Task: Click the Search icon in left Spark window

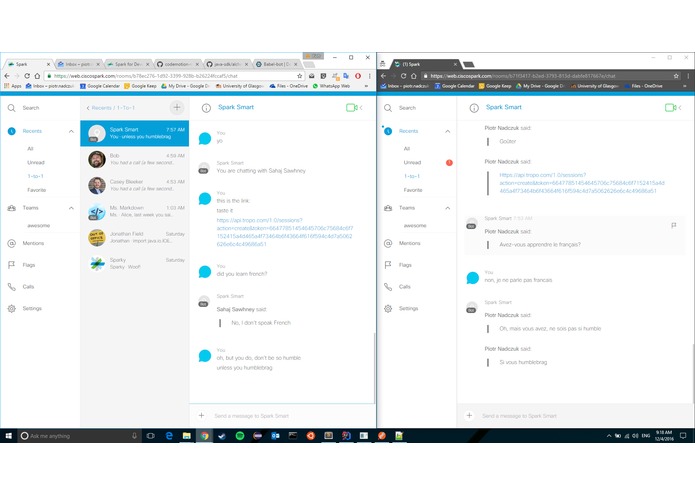Action: click(12, 108)
